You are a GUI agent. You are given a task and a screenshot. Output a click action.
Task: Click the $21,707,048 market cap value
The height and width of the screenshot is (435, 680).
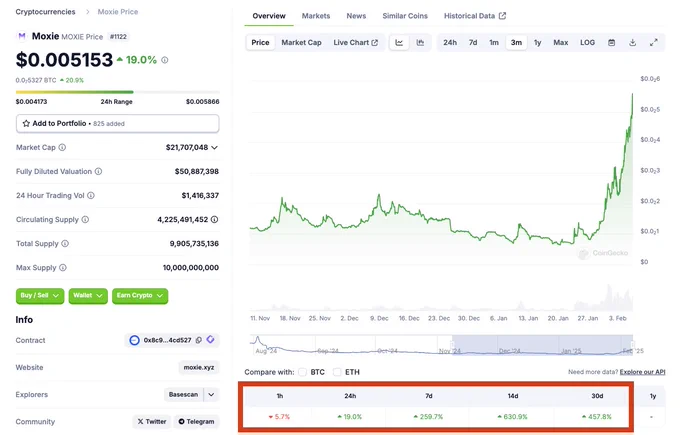tap(187, 147)
